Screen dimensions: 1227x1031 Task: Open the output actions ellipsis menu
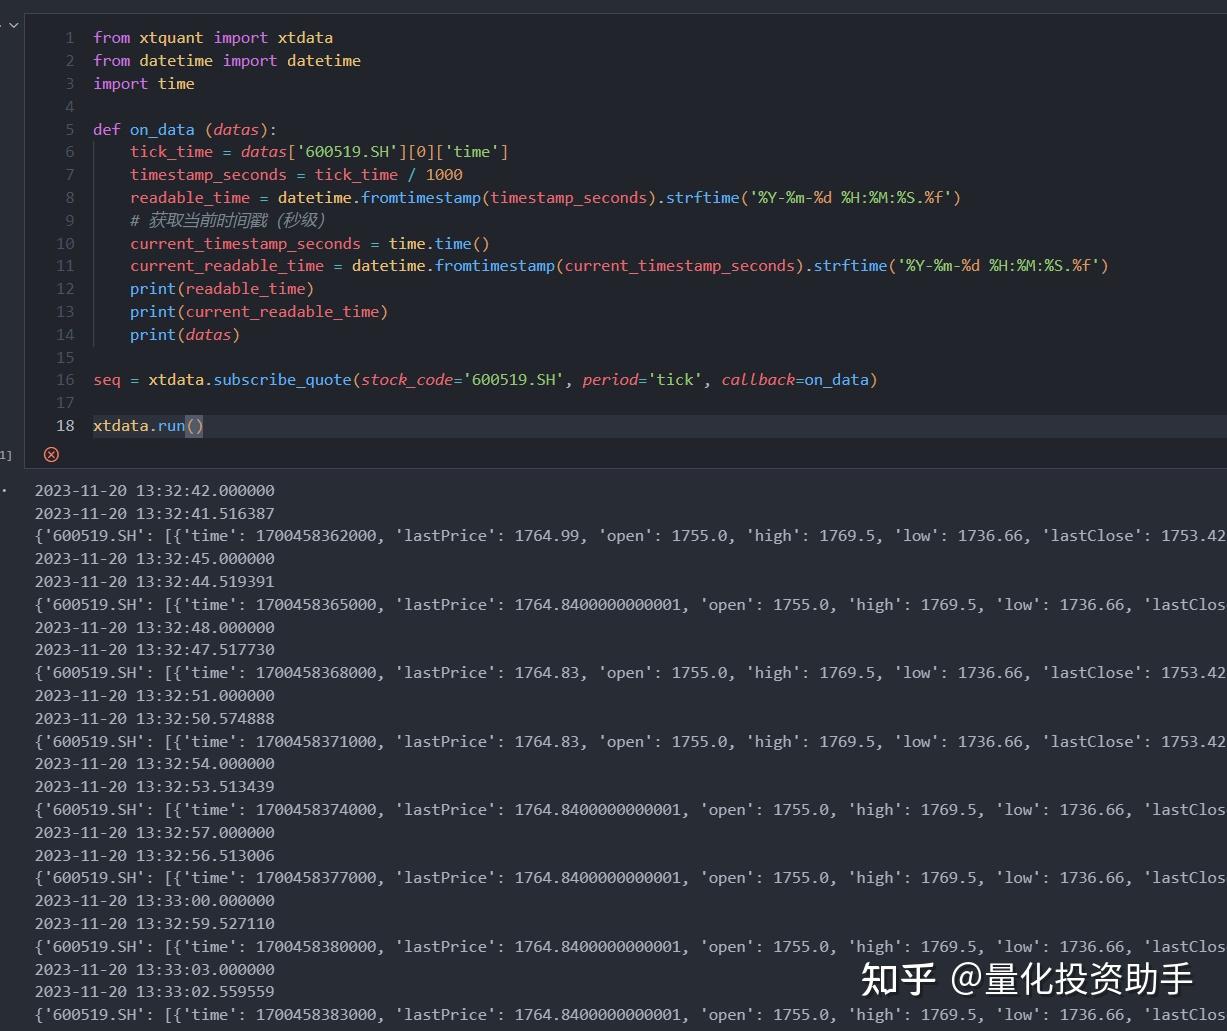pyautogui.click(x=5, y=491)
